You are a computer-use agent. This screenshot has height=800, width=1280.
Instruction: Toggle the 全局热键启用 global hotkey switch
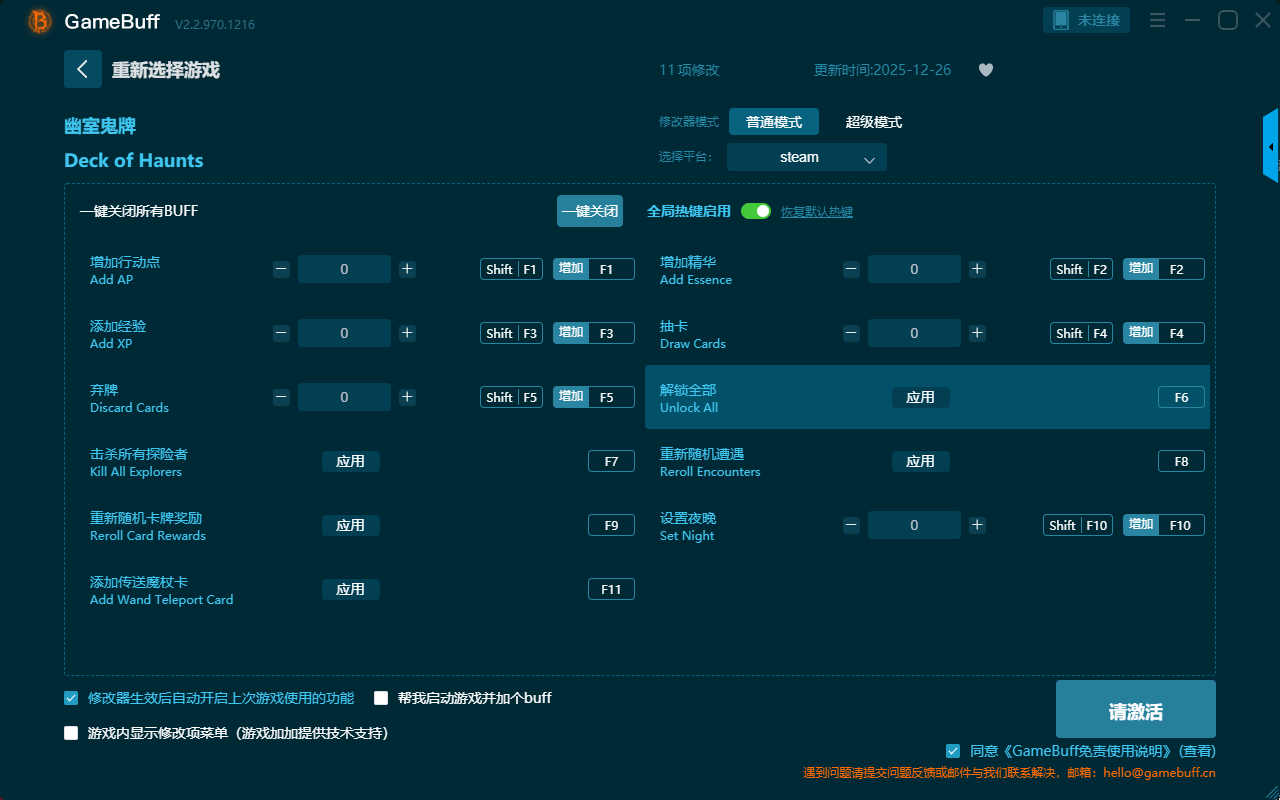tap(755, 211)
